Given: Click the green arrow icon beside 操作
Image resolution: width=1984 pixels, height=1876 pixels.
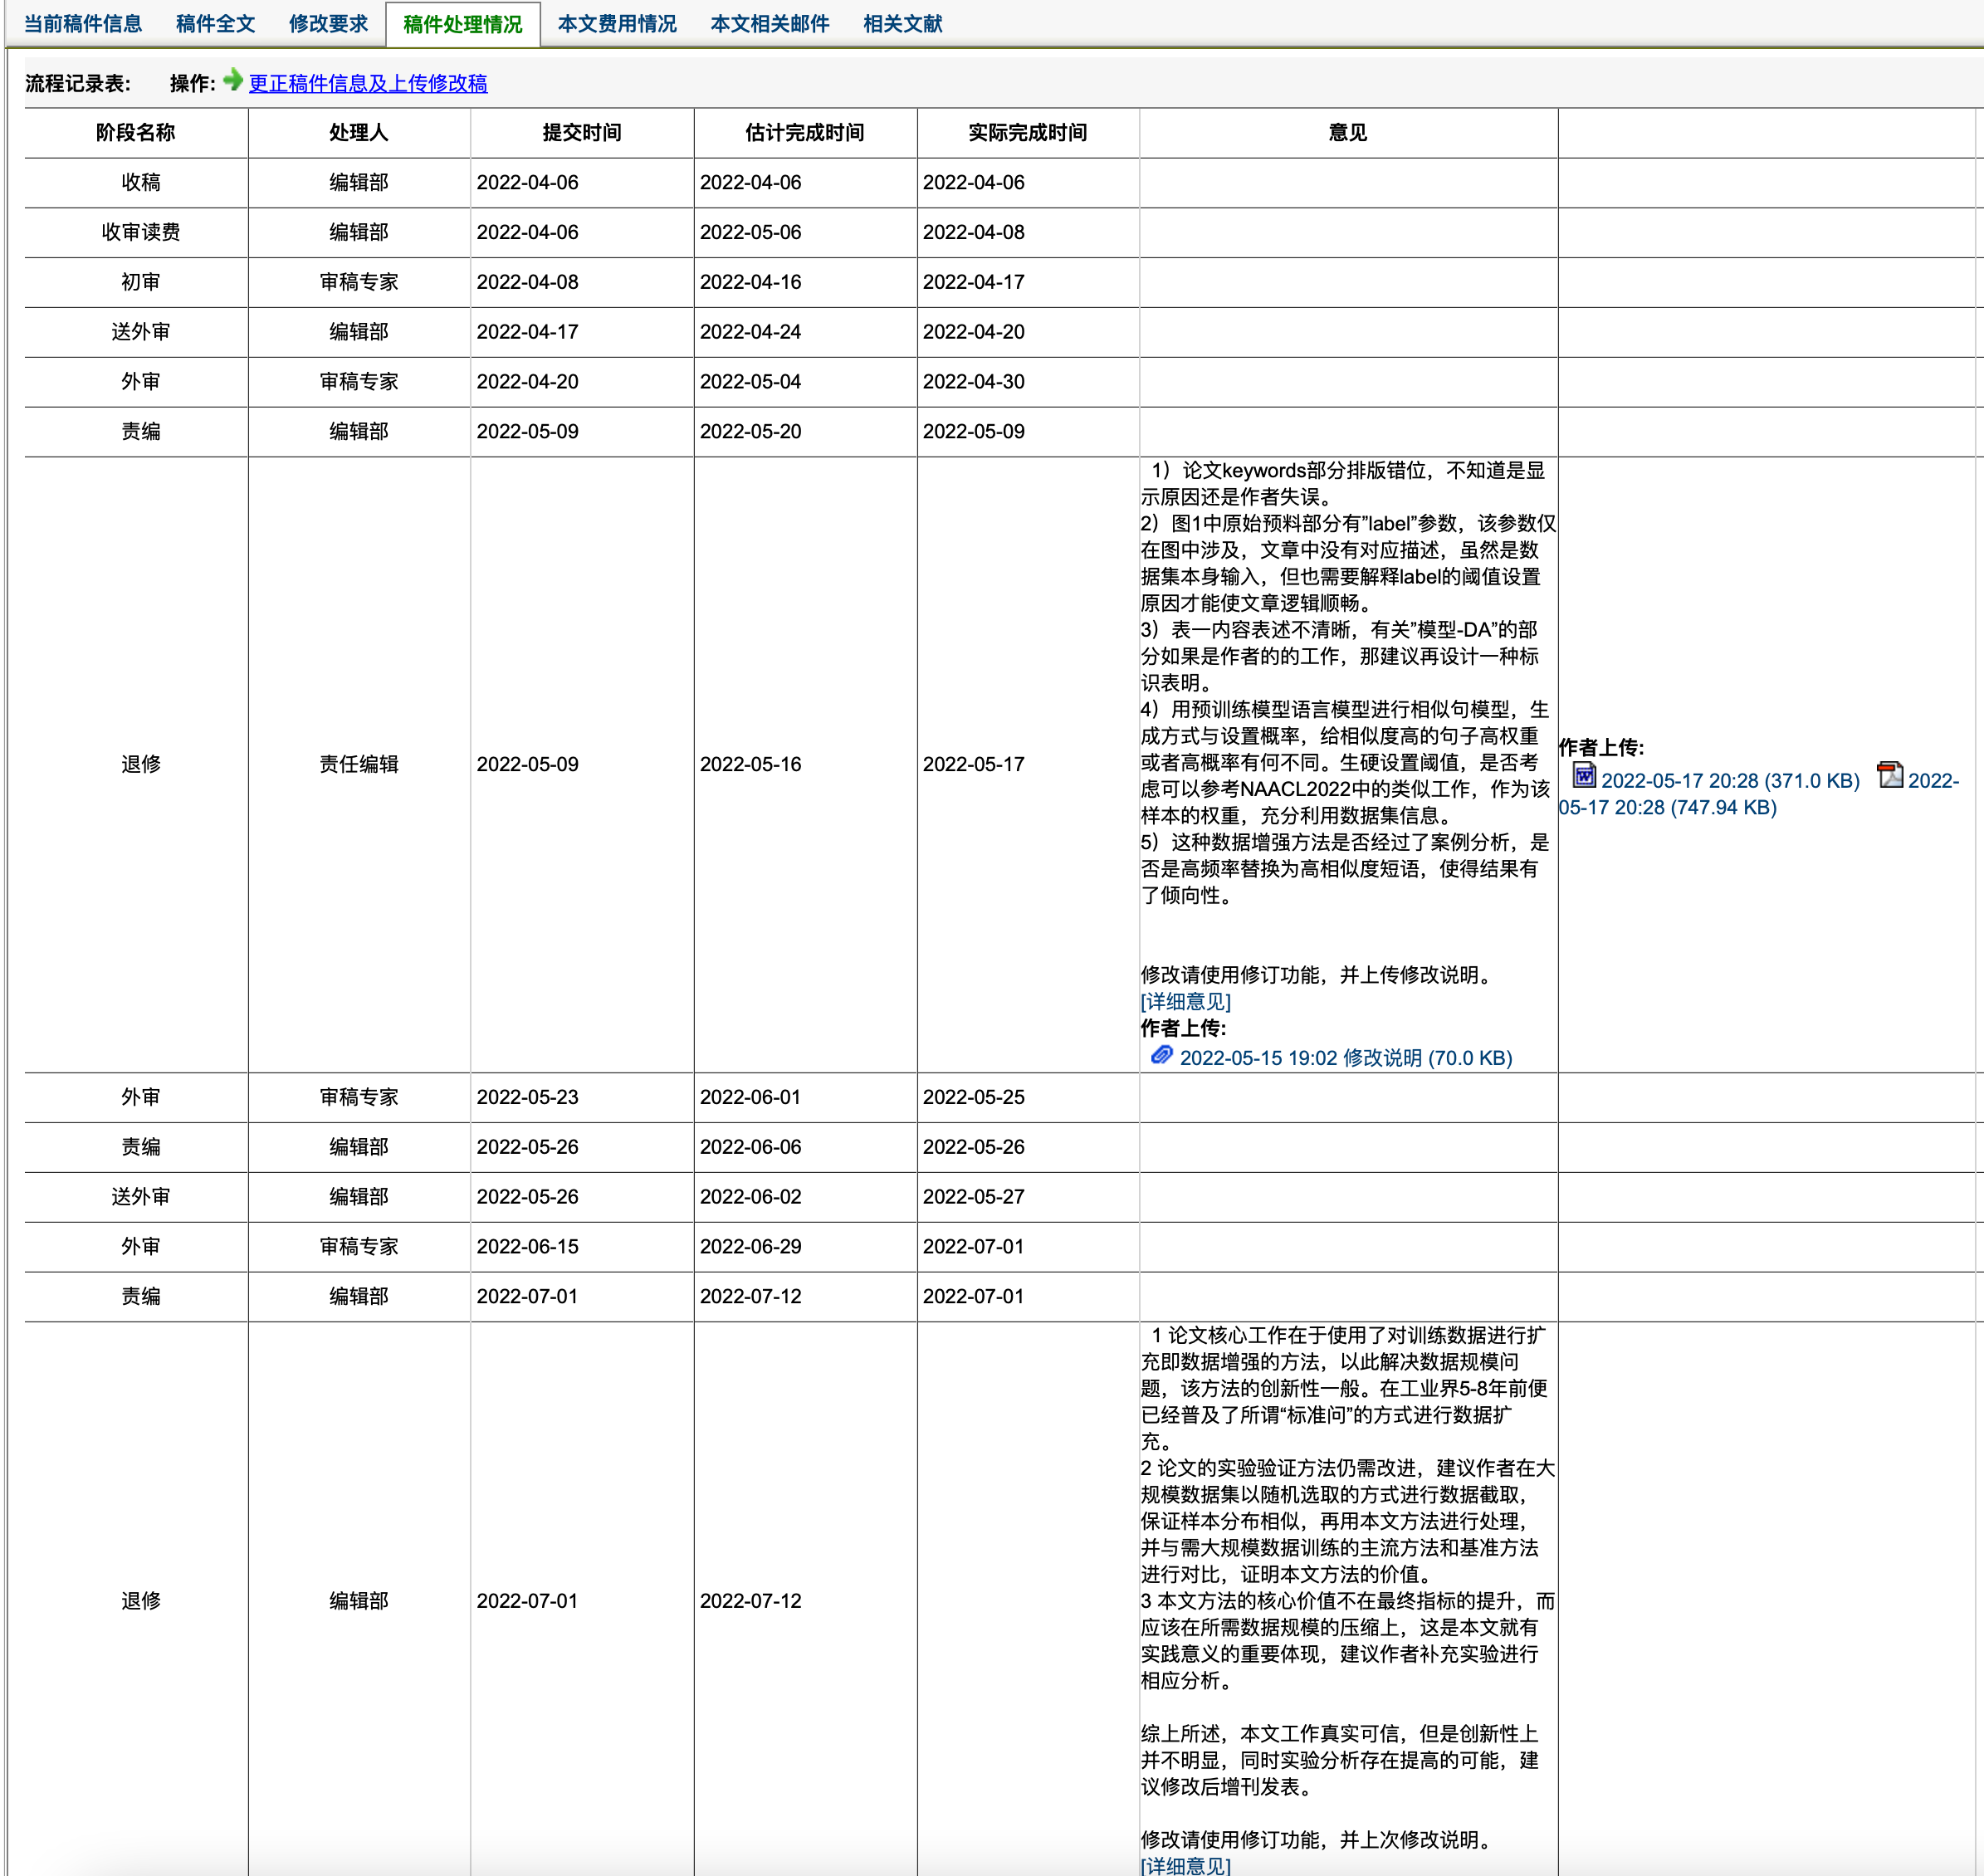Looking at the screenshot, I should pos(233,80).
